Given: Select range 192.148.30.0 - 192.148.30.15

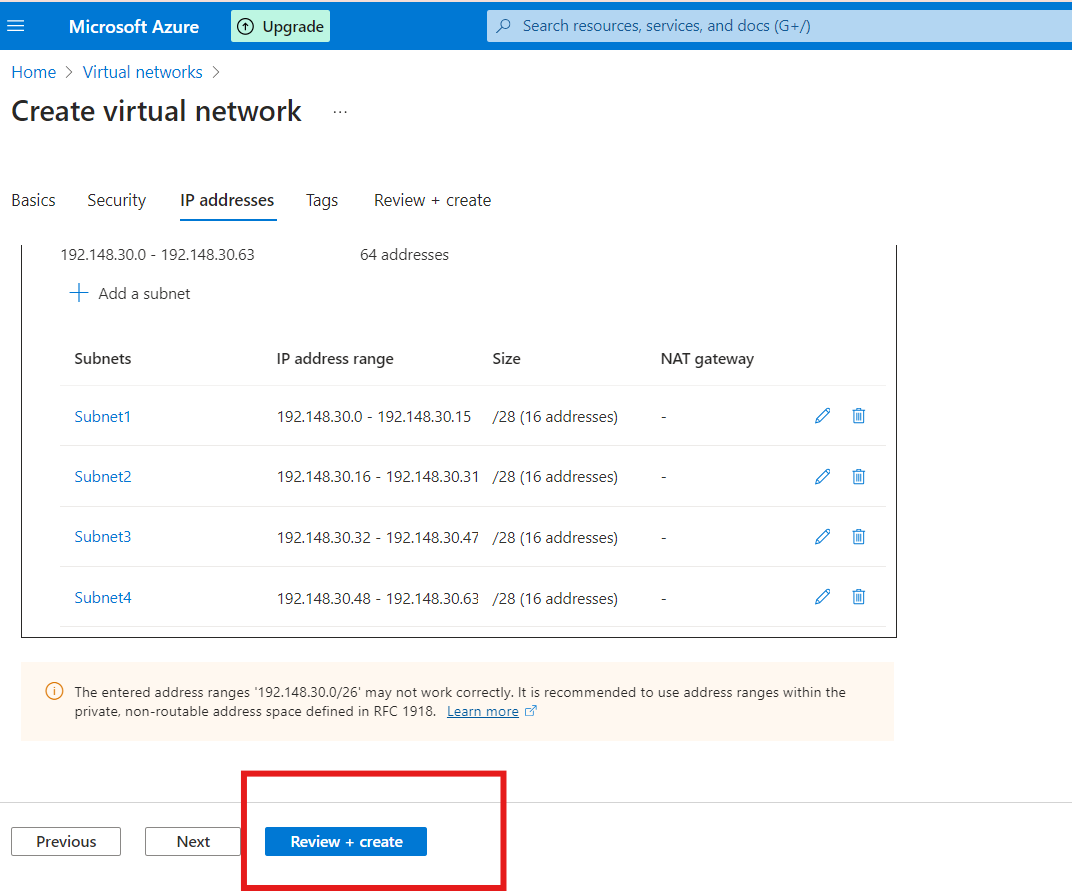Looking at the screenshot, I should click(x=374, y=417).
